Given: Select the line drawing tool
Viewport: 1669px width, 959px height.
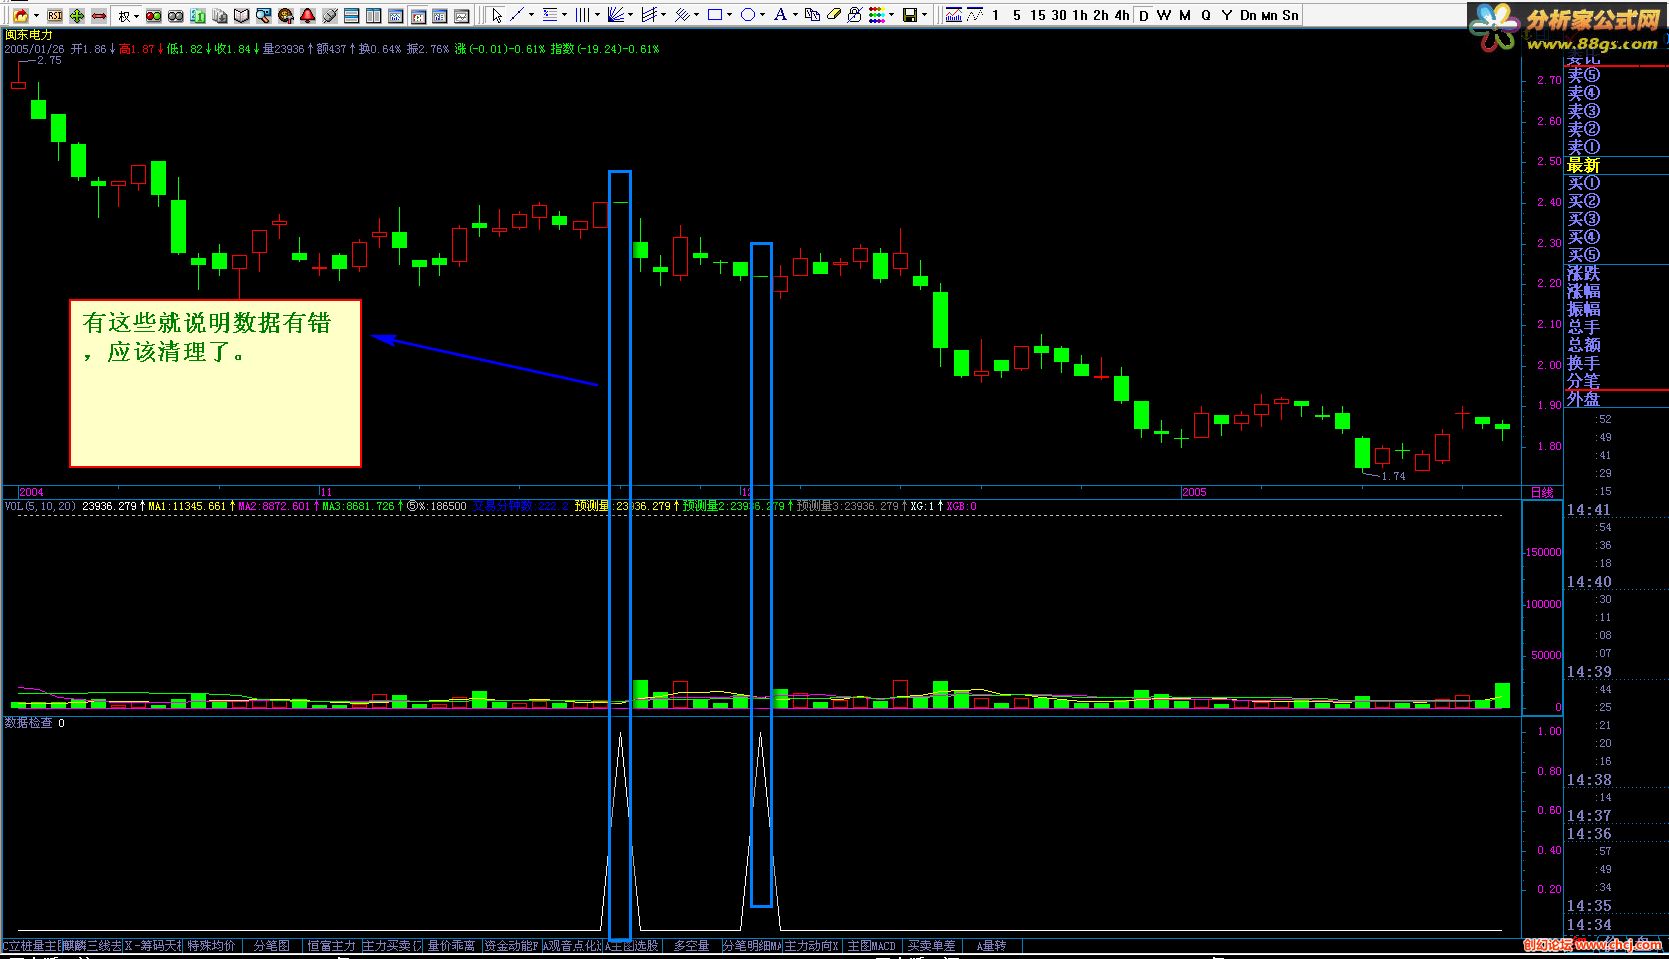Looking at the screenshot, I should 518,16.
